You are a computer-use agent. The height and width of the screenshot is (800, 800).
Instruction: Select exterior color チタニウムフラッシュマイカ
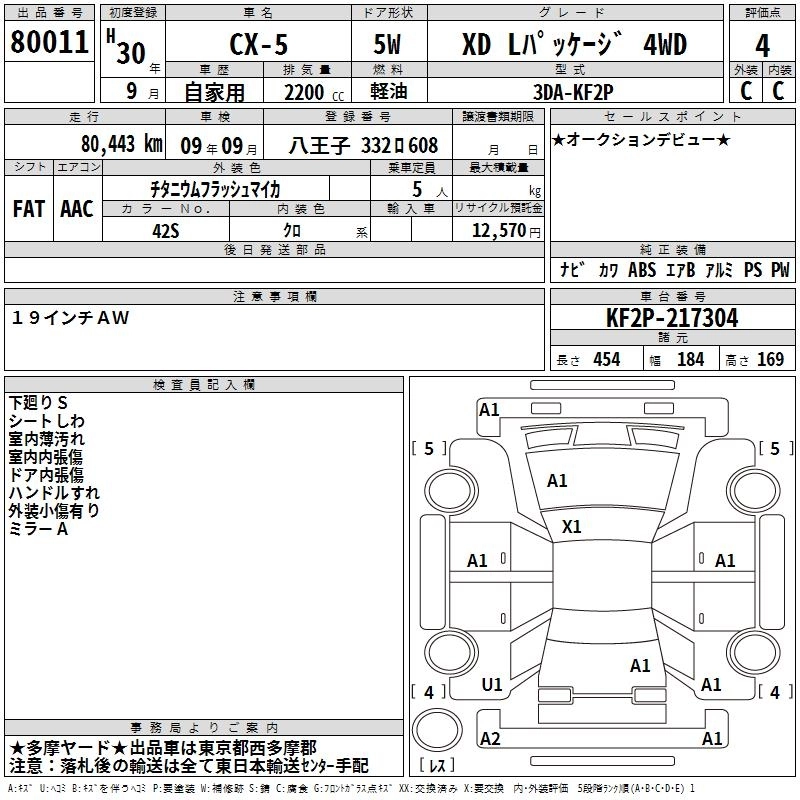(x=215, y=189)
